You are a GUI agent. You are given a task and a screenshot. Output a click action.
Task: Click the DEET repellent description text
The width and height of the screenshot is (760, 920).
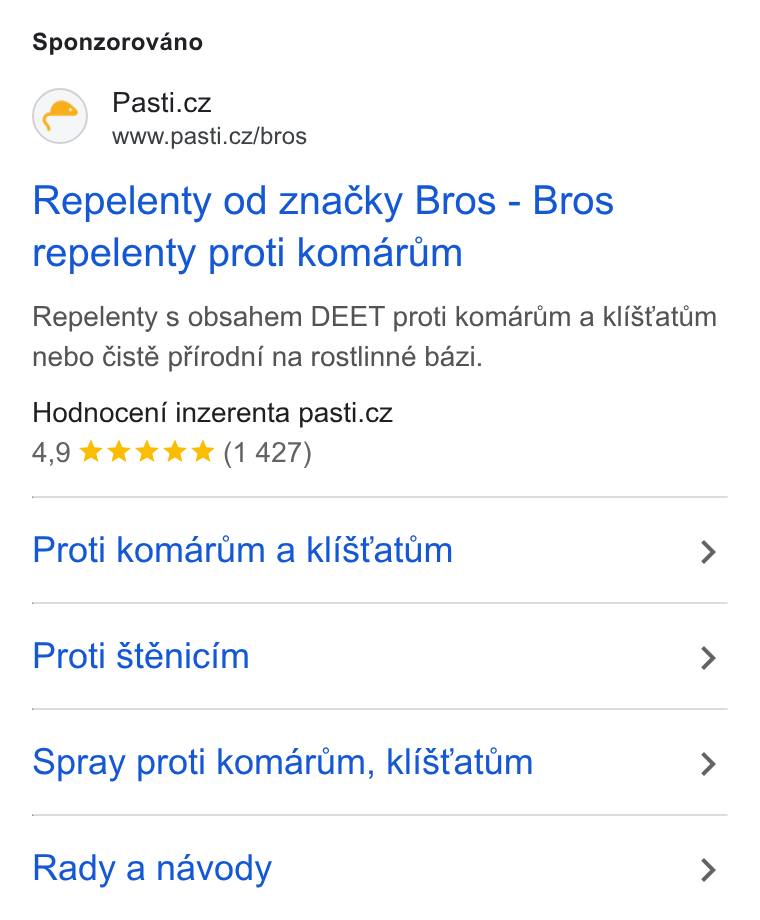(x=374, y=336)
